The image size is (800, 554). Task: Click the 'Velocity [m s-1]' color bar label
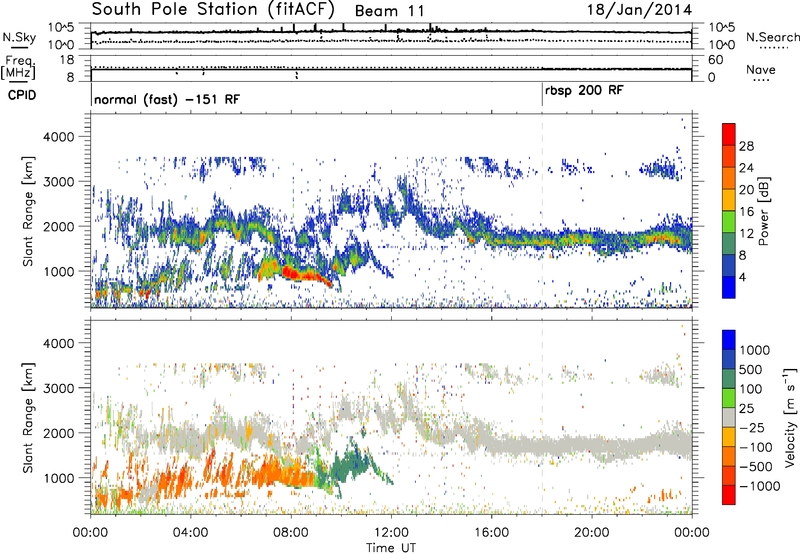click(790, 417)
